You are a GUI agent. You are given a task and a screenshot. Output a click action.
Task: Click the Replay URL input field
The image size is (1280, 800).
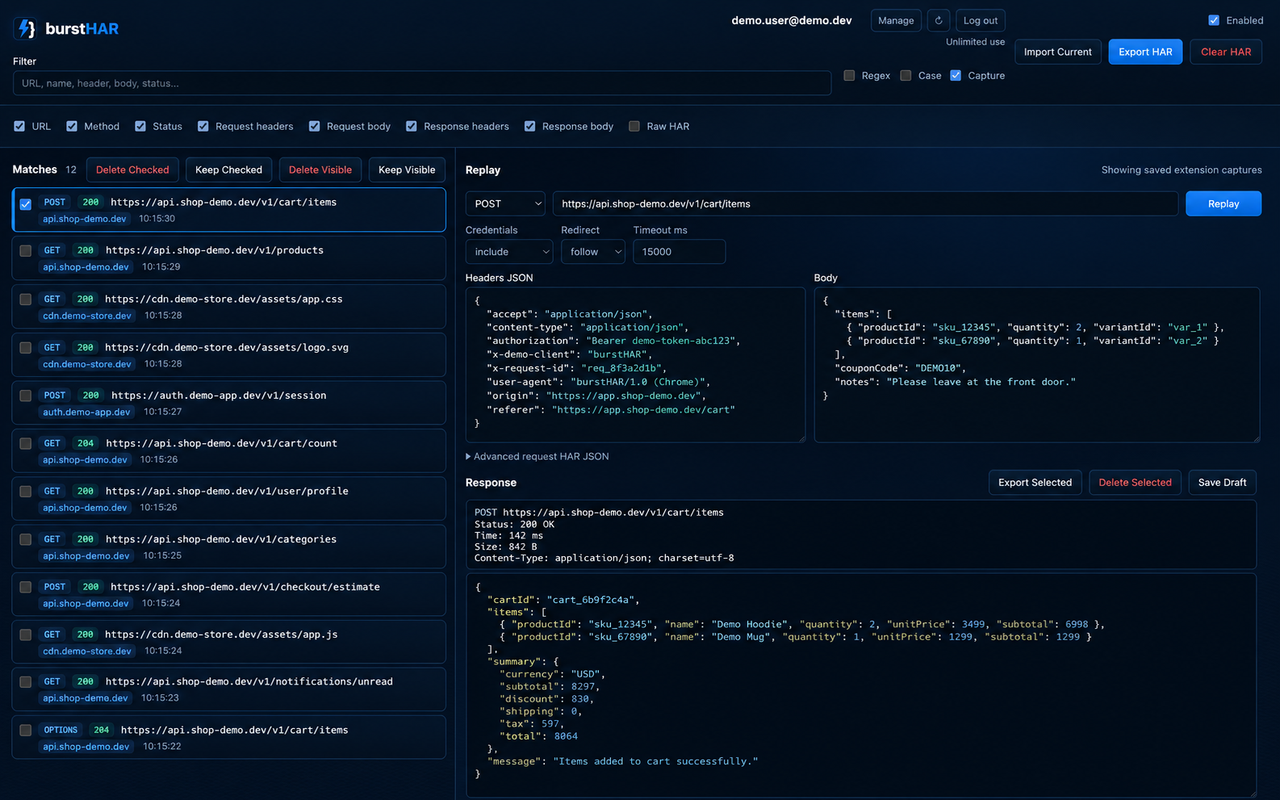pyautogui.click(x=865, y=203)
